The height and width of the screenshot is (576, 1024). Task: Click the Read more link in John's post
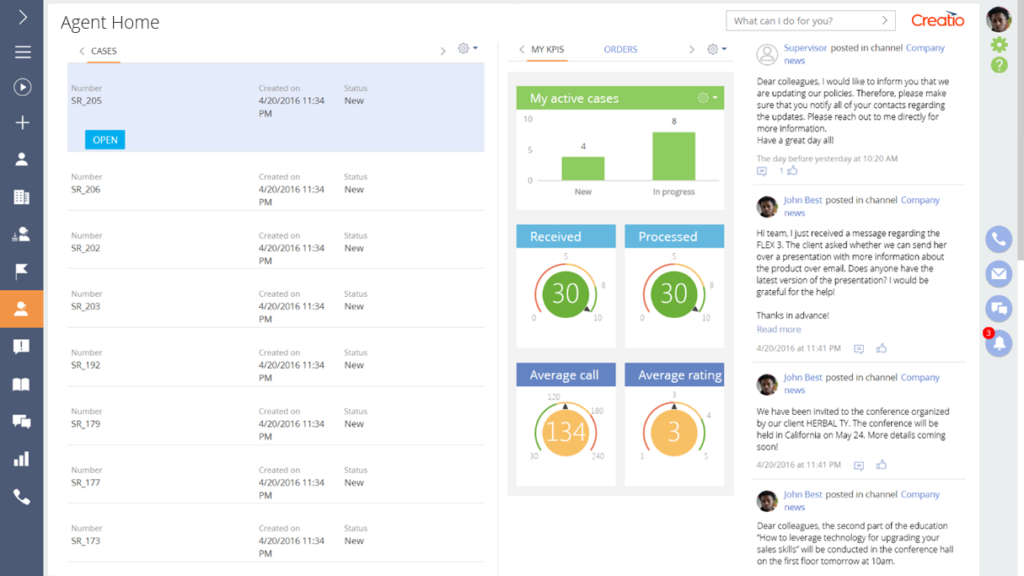click(778, 329)
